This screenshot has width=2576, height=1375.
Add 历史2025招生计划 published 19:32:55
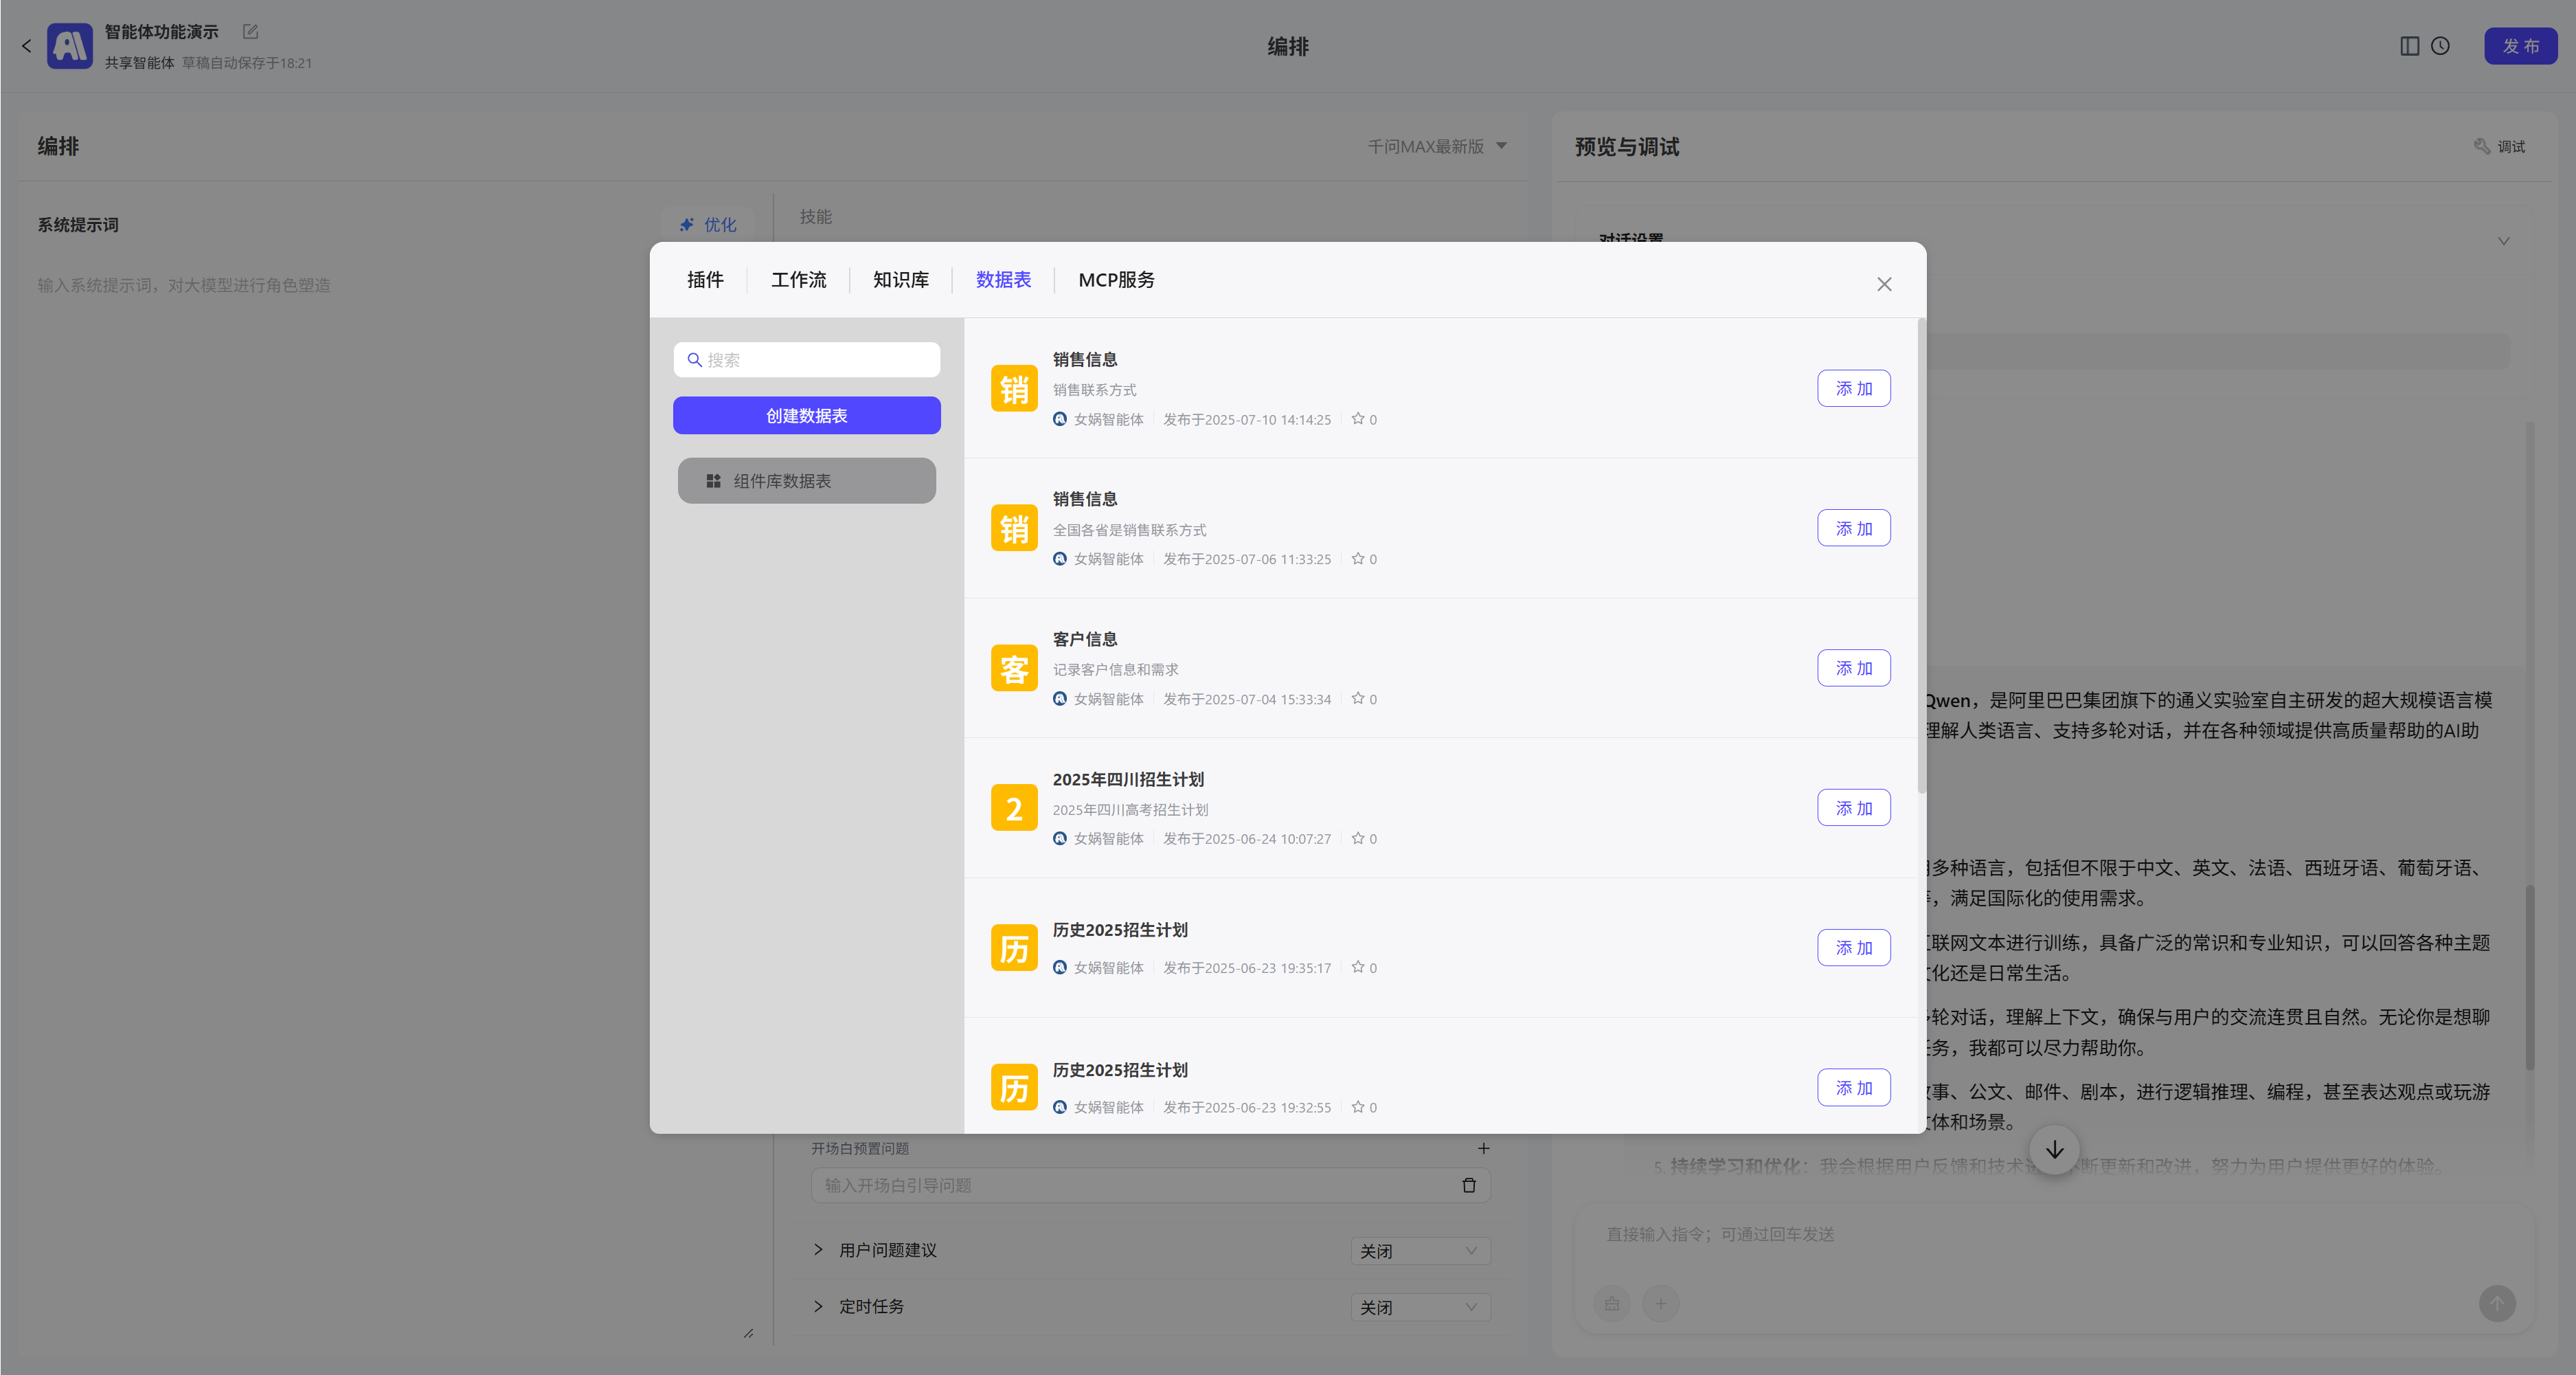[x=1854, y=1088]
